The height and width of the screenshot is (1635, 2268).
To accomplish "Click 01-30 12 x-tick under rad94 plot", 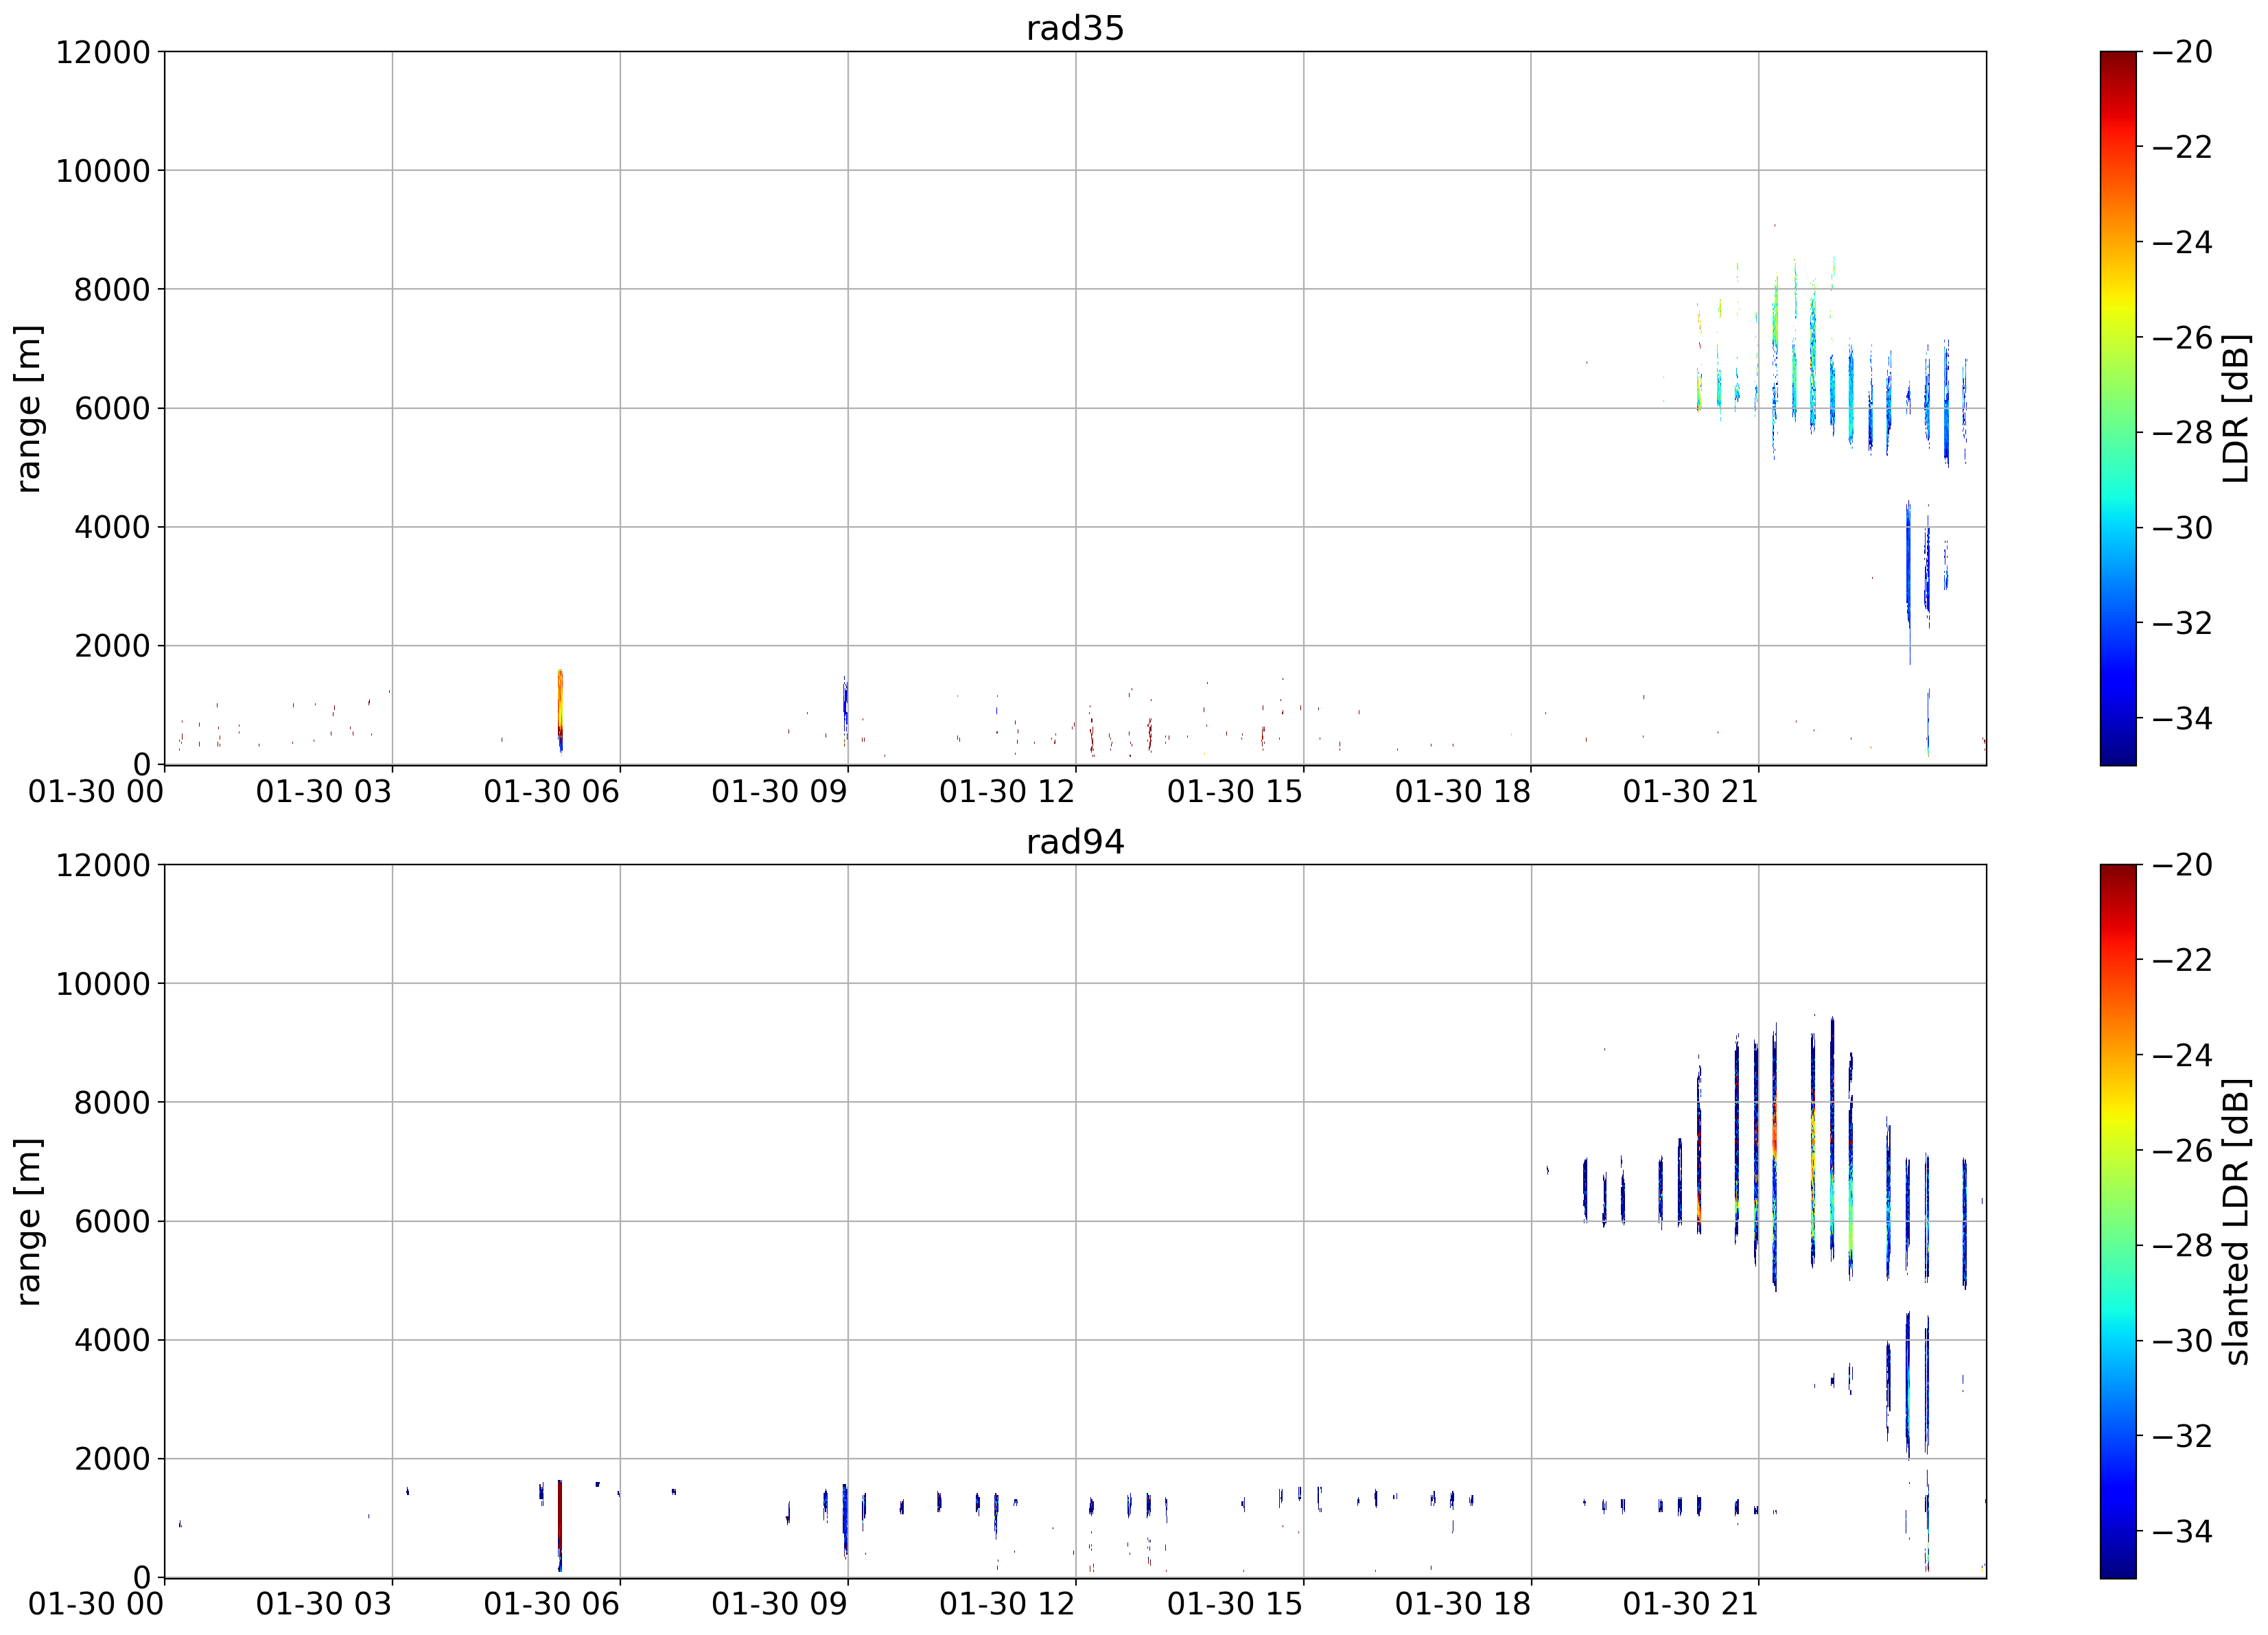I will point(1007,1605).
